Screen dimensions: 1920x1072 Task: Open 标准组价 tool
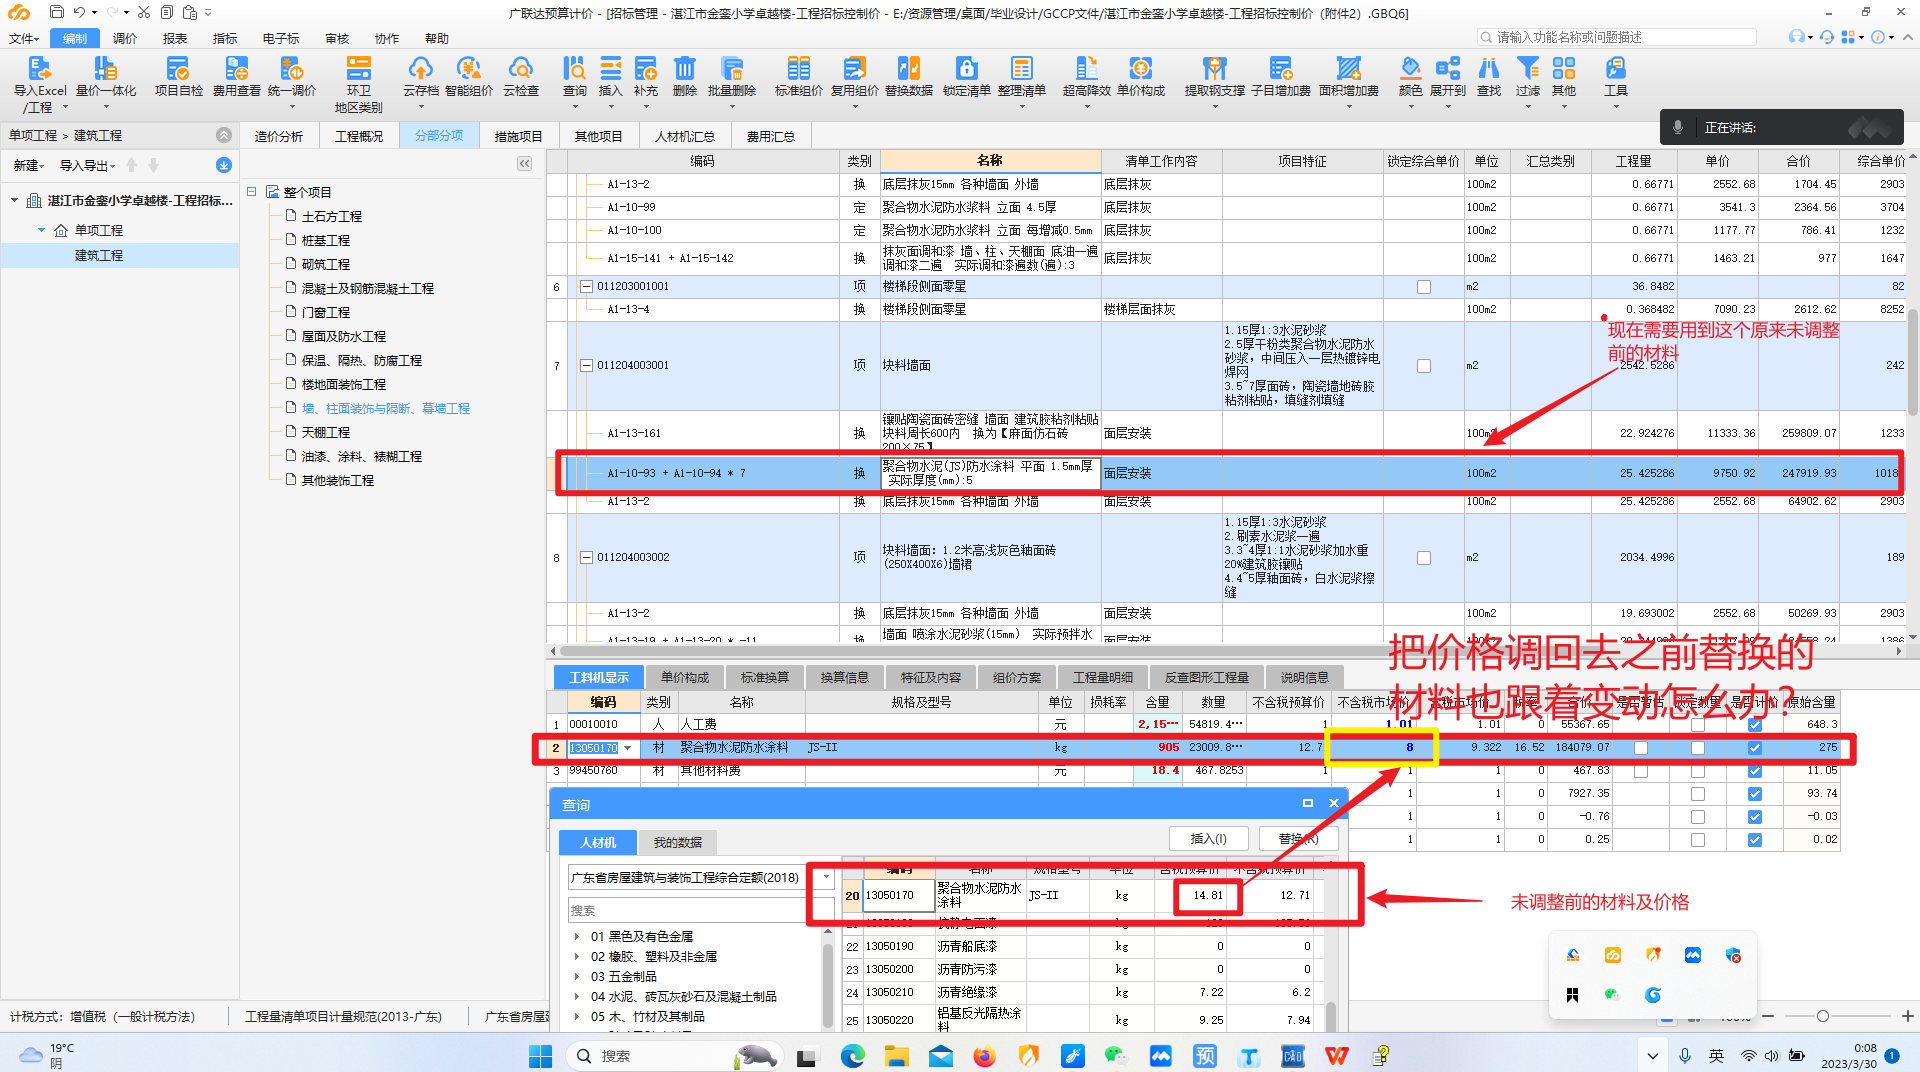(798, 76)
